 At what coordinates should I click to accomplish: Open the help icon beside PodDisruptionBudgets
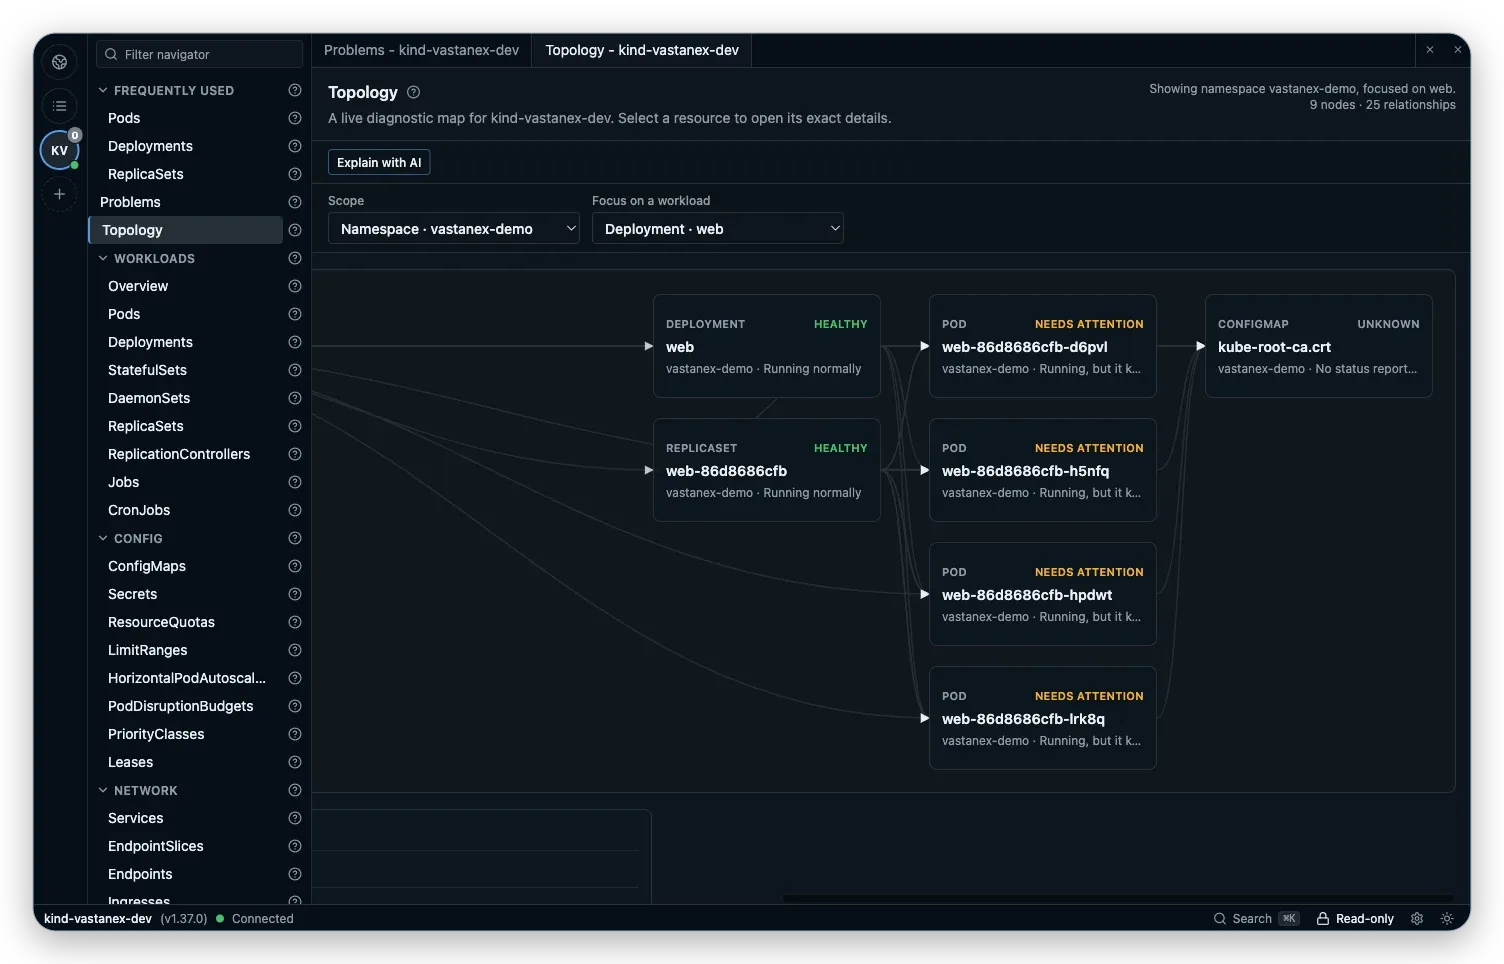(295, 706)
